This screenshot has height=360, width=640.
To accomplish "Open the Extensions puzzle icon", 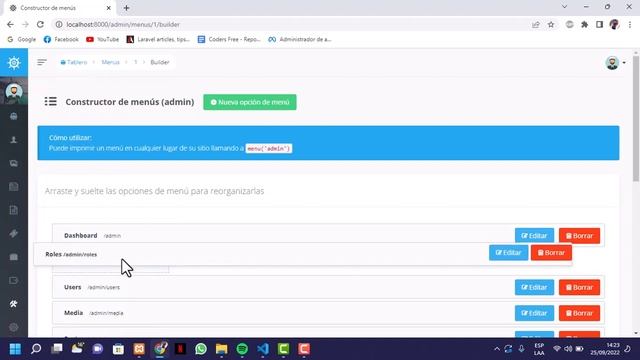I will (584, 24).
